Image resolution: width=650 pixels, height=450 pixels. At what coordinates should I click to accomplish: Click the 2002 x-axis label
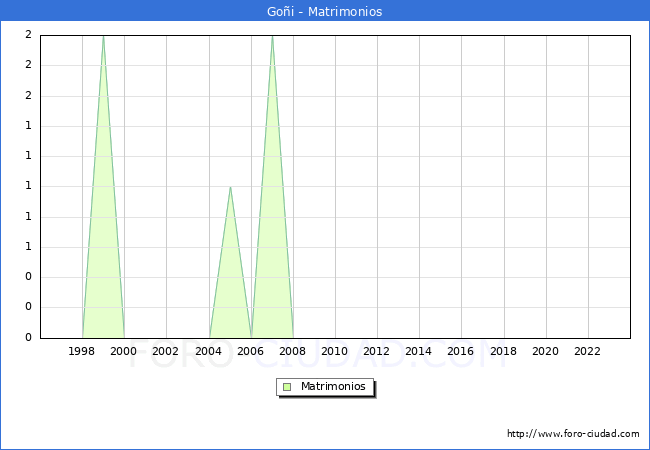tap(166, 351)
